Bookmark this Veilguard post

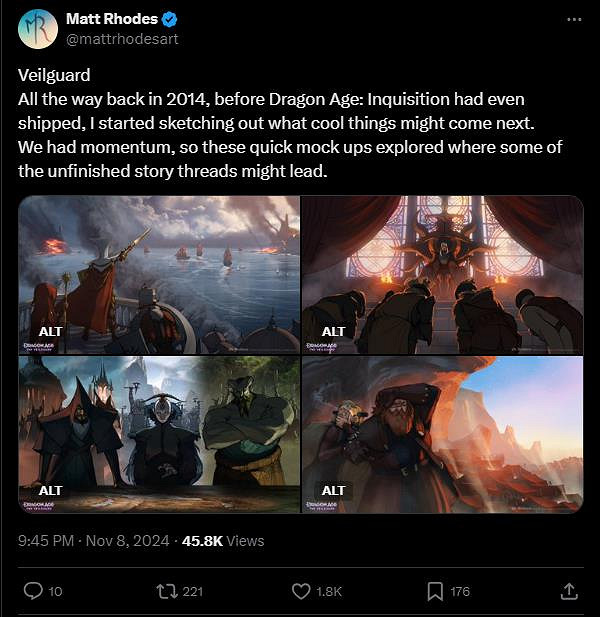click(435, 591)
